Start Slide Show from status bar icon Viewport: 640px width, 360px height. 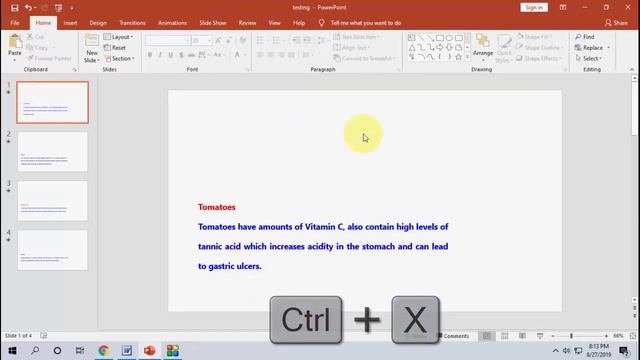540,336
